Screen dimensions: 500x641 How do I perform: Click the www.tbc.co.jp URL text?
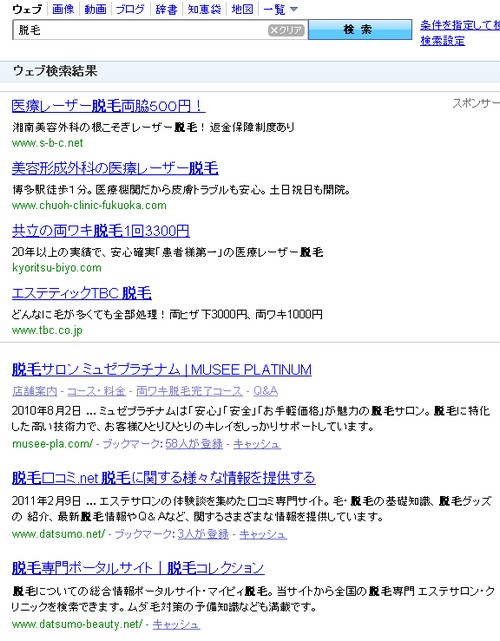tap(47, 330)
